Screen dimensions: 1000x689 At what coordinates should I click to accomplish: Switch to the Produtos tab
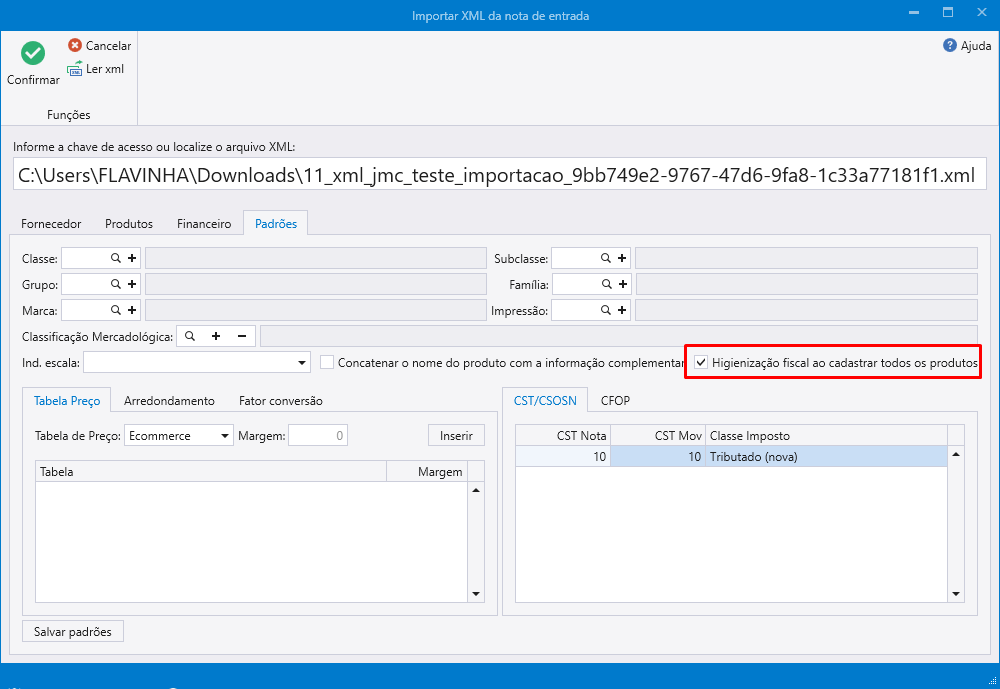129,224
